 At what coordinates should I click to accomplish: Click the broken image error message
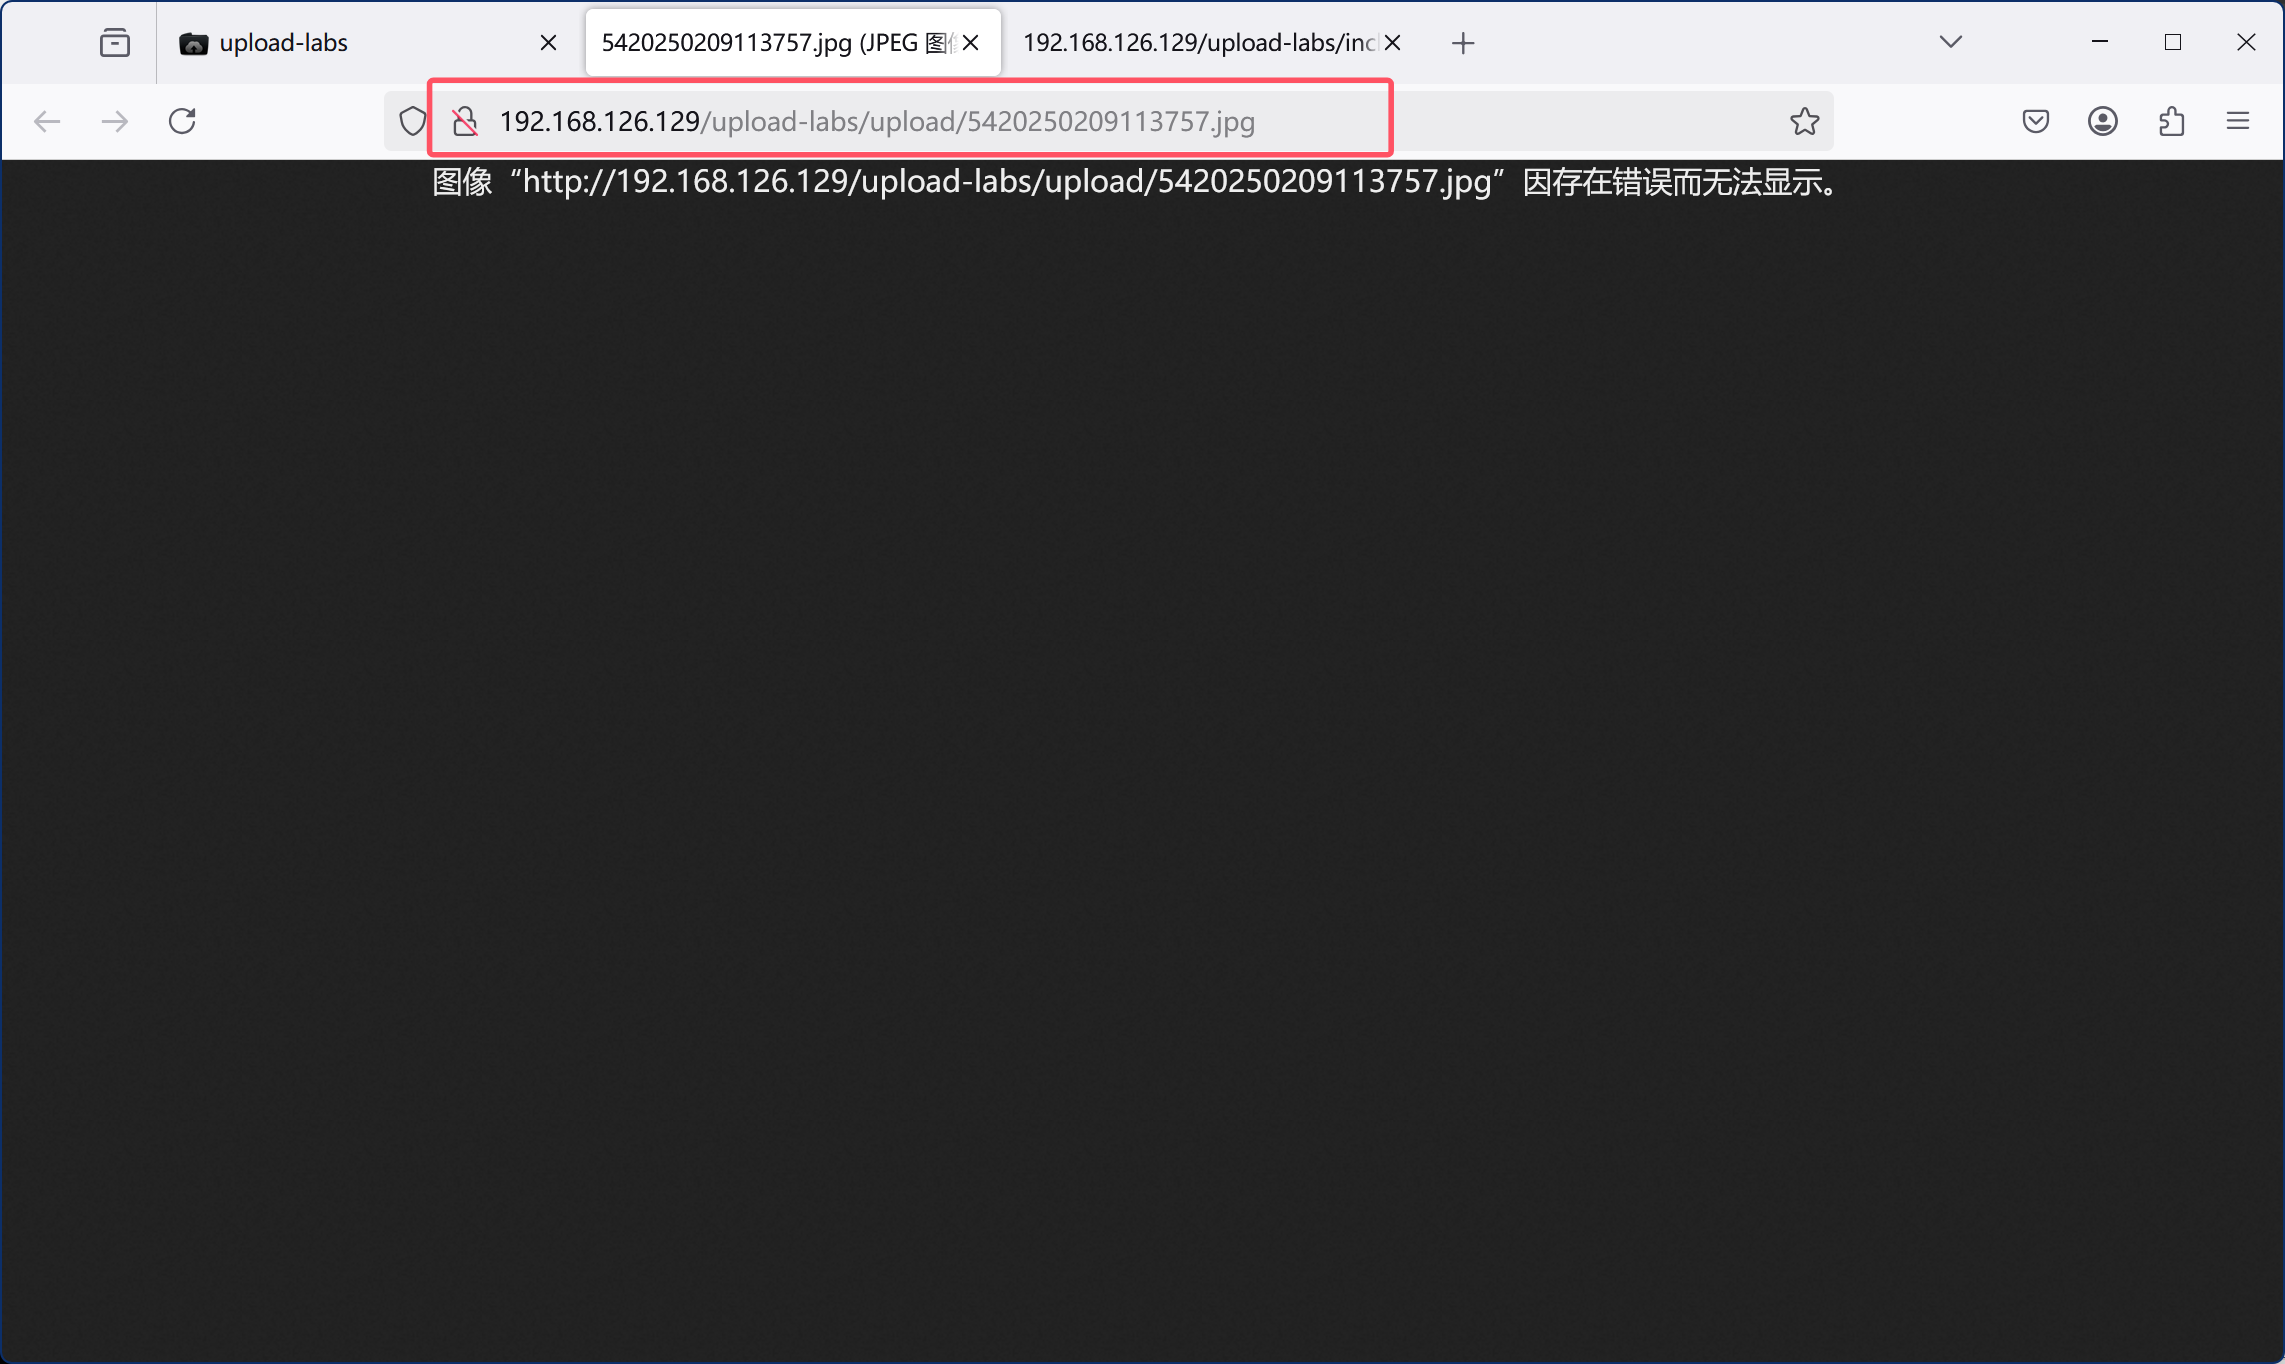(1135, 183)
